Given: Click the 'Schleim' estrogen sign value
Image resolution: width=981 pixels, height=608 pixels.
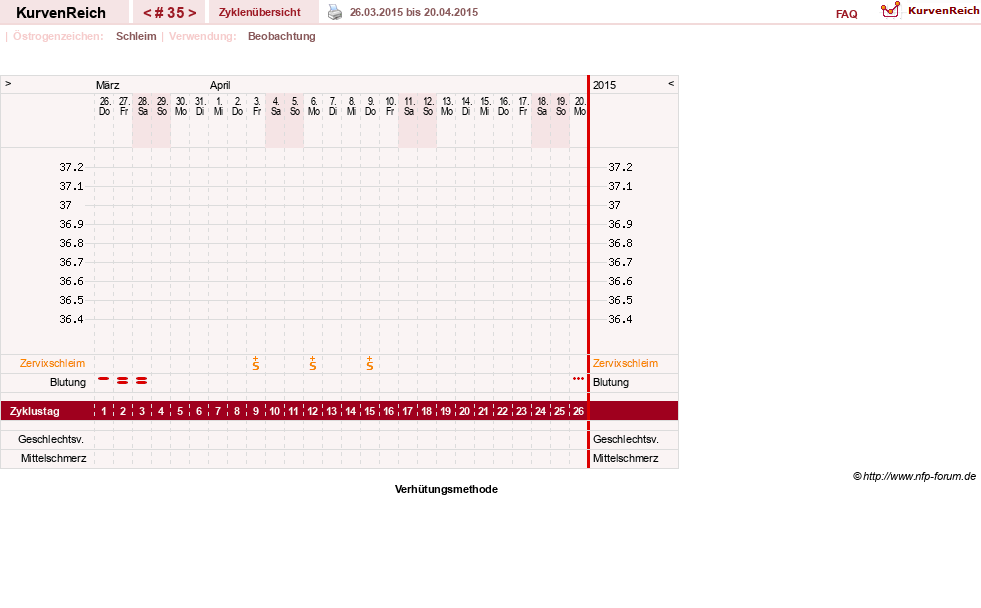Looking at the screenshot, I should (x=136, y=36).
